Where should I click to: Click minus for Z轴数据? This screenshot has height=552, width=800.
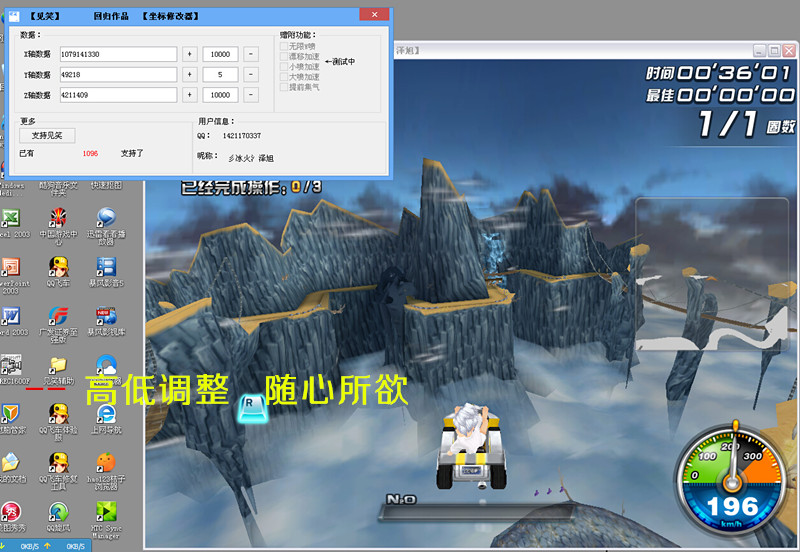tap(251, 95)
